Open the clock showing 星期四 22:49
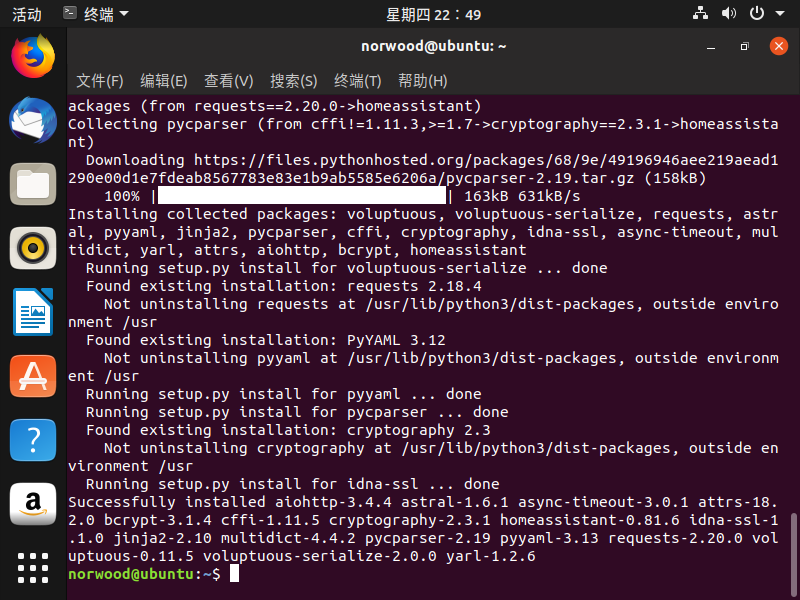The image size is (800, 600). 433,14
